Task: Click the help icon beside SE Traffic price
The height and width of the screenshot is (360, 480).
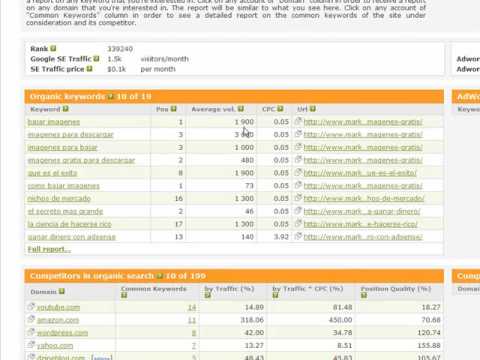Action: (89, 69)
